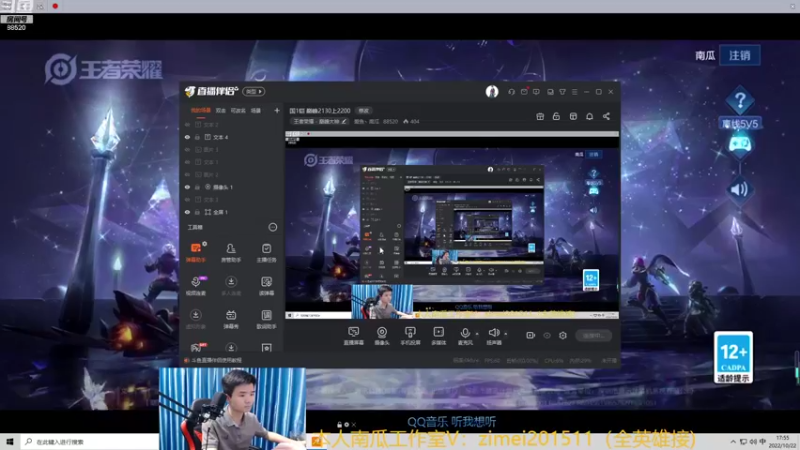Open hamburger menu in streaming app title bar

click(574, 92)
